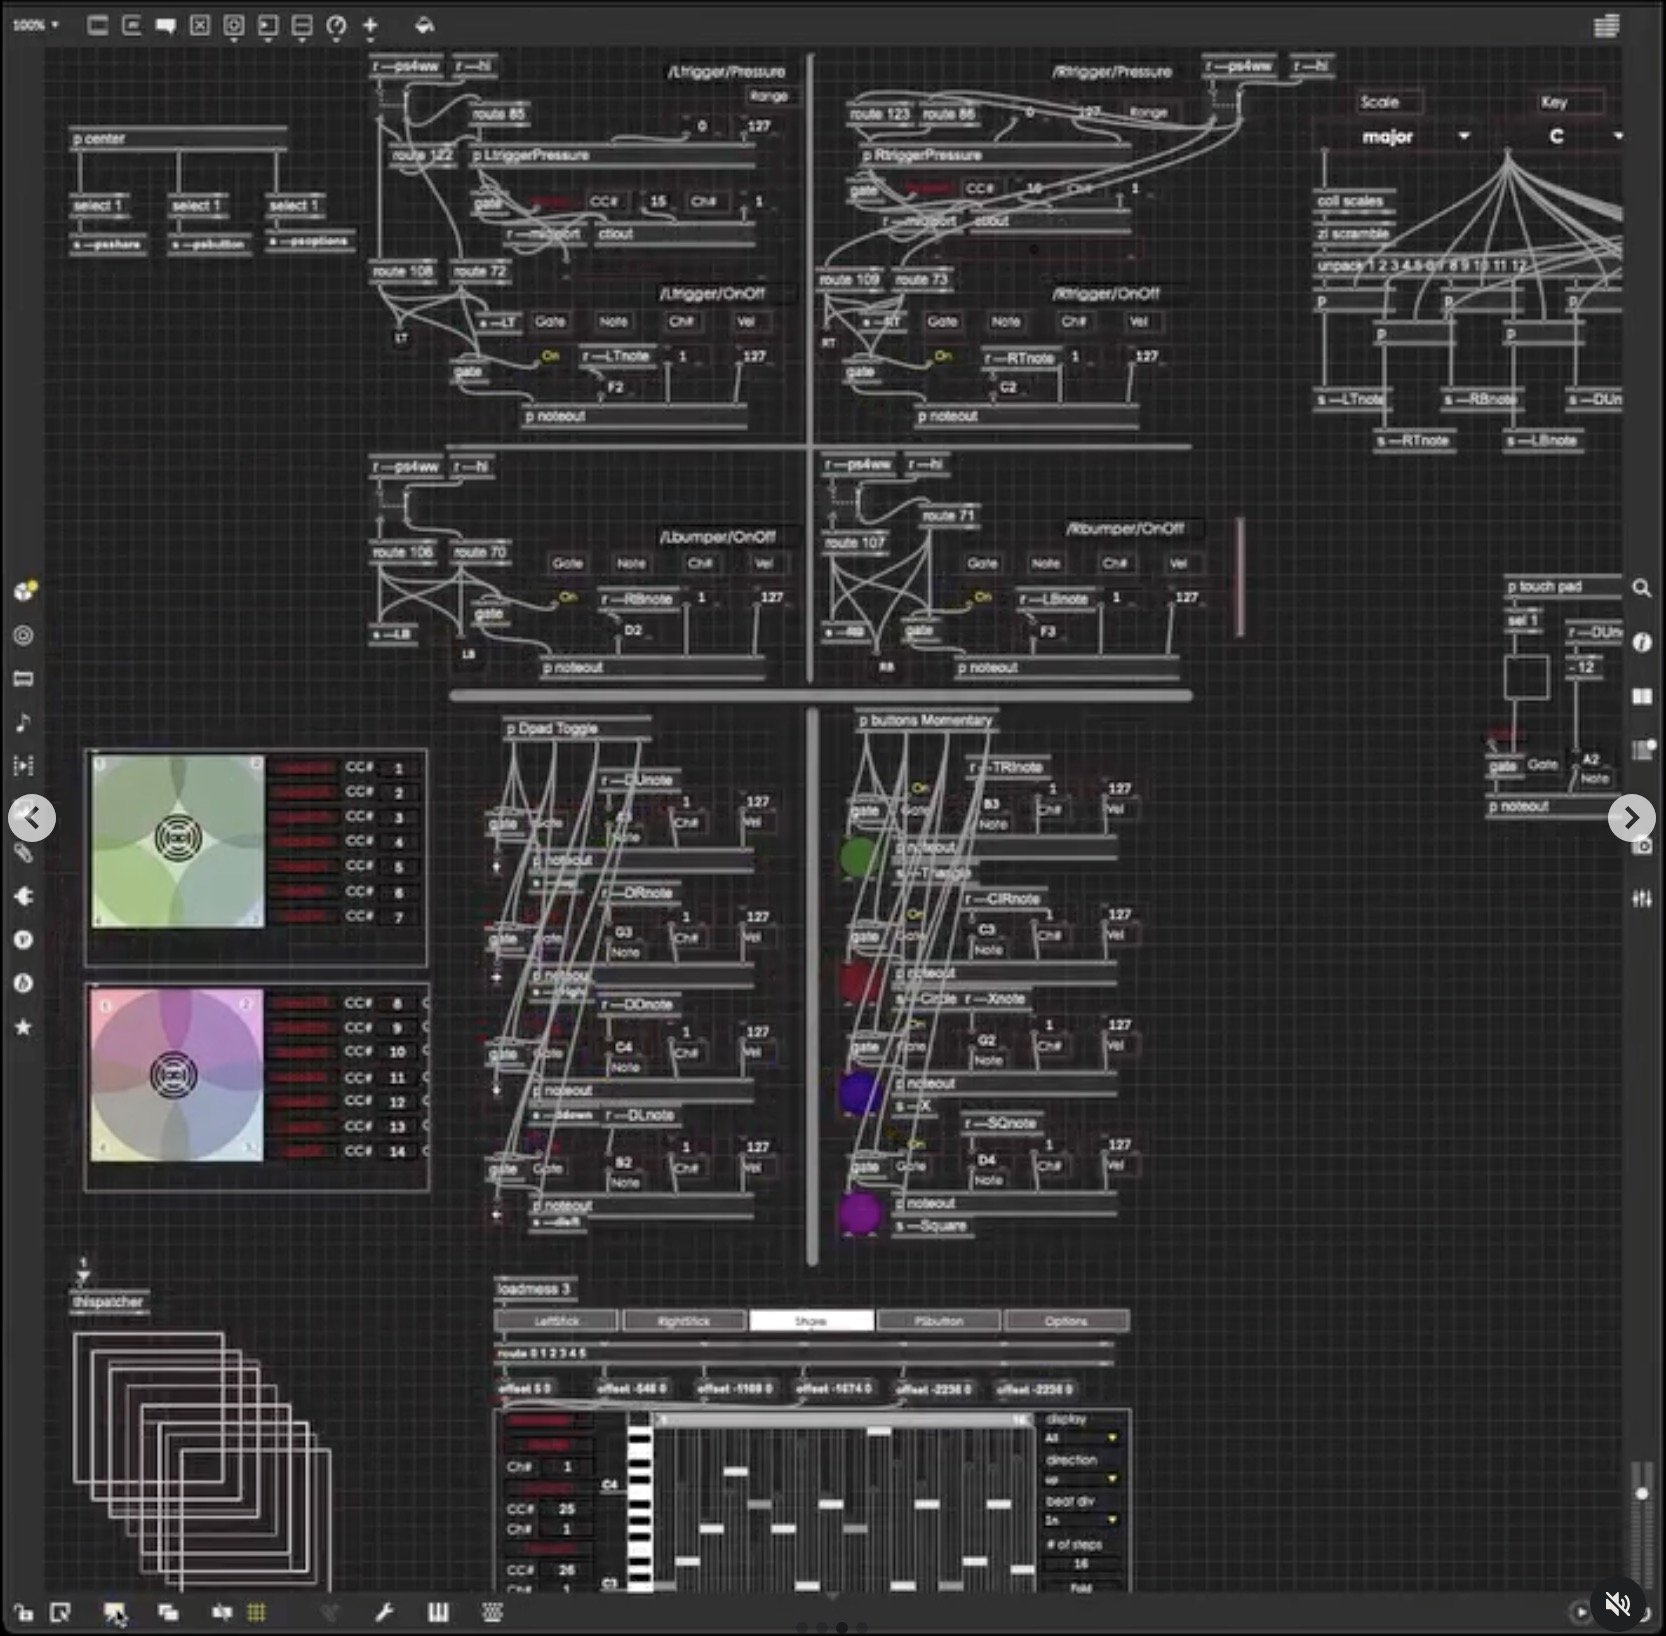The width and height of the screenshot is (1666, 1636).
Task: Go to next slide with right arrow
Action: pyautogui.click(x=1631, y=818)
